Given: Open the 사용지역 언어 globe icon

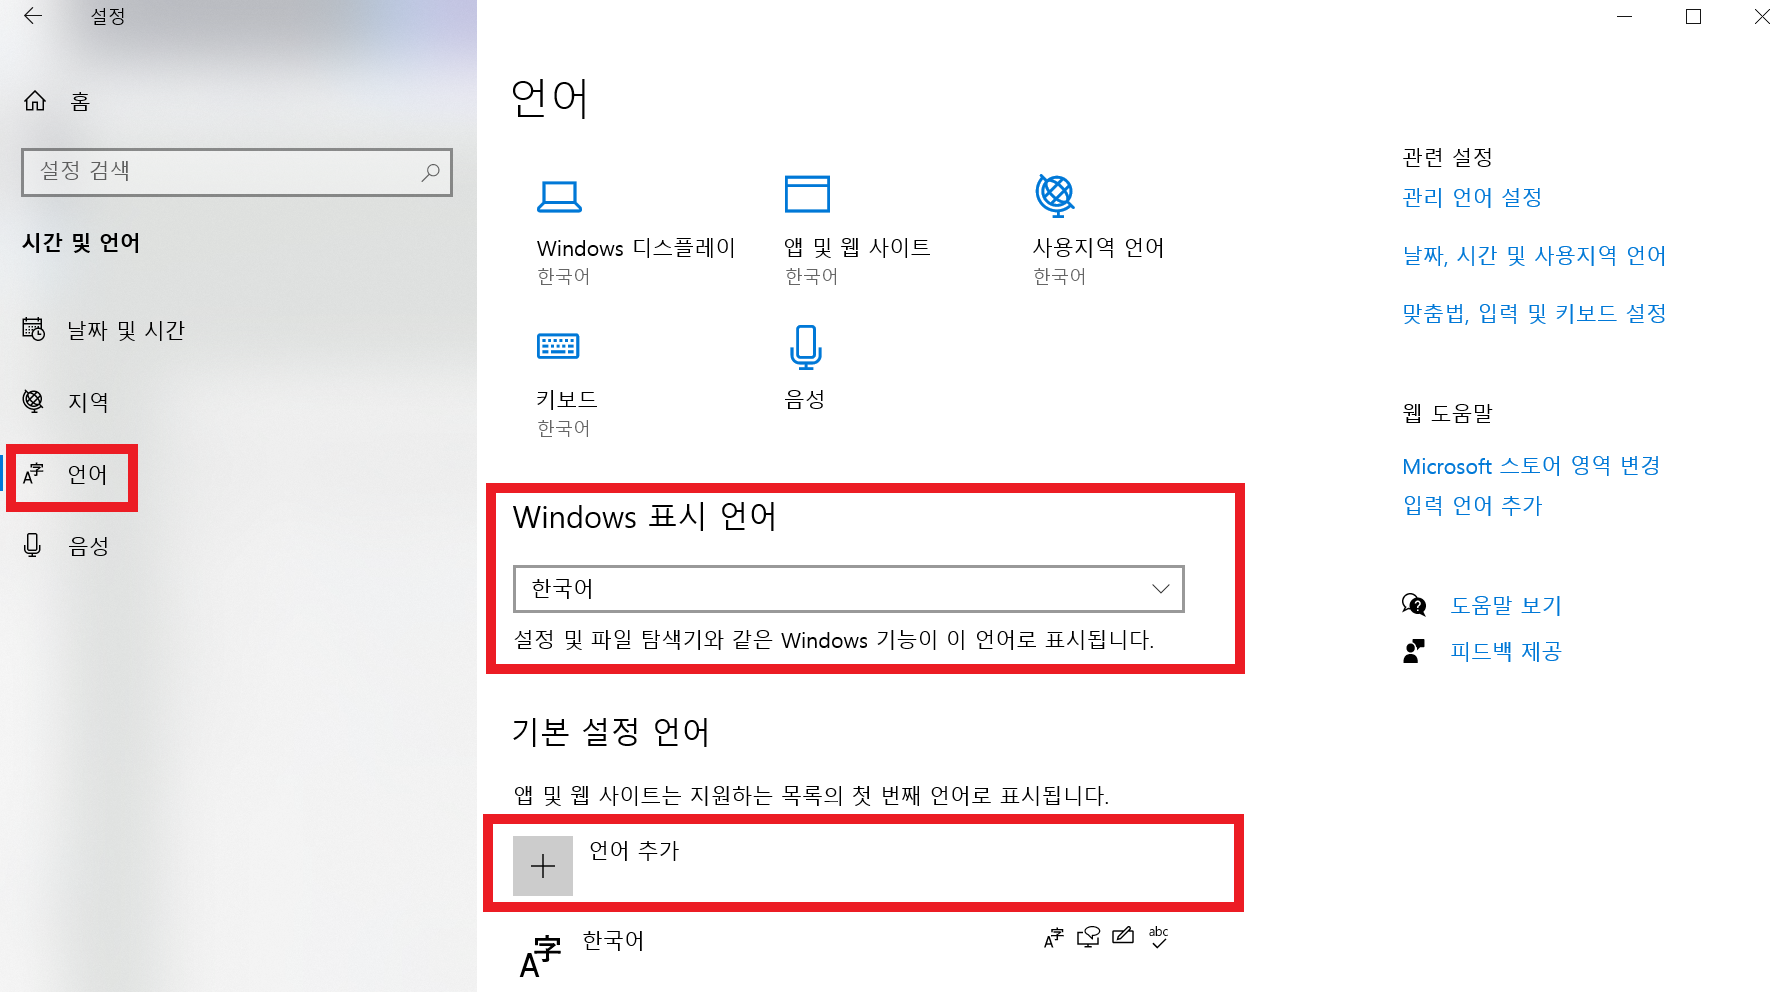Looking at the screenshot, I should 1055,195.
